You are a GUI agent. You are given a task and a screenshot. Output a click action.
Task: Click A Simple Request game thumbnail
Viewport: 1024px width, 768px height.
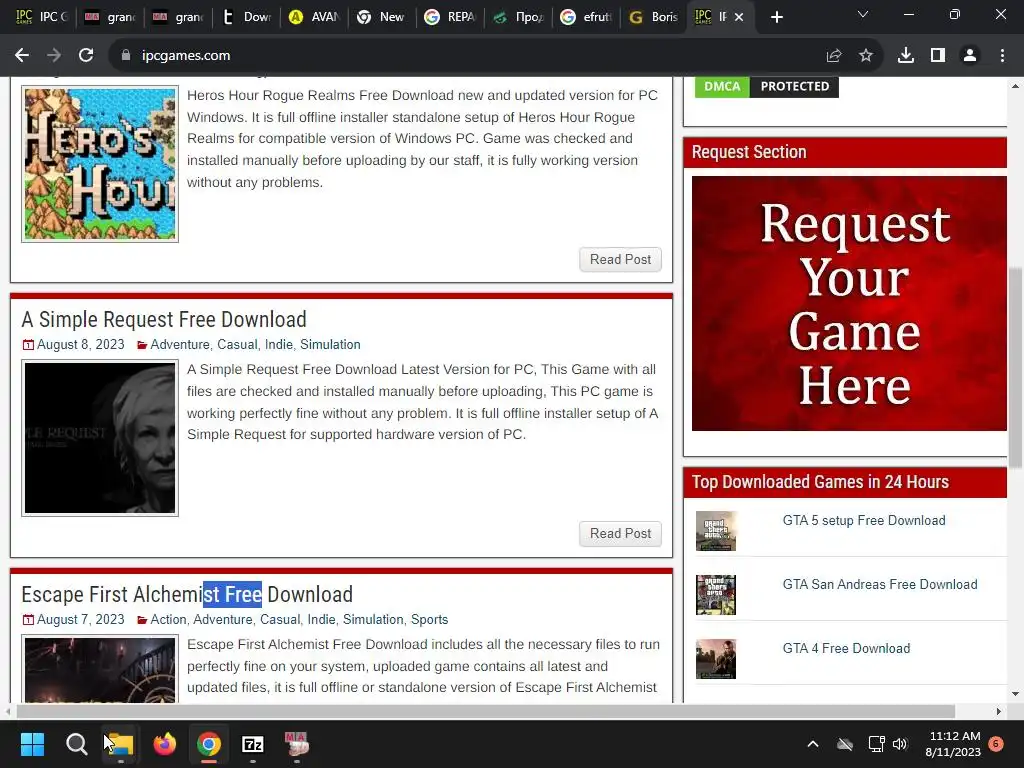(x=100, y=438)
